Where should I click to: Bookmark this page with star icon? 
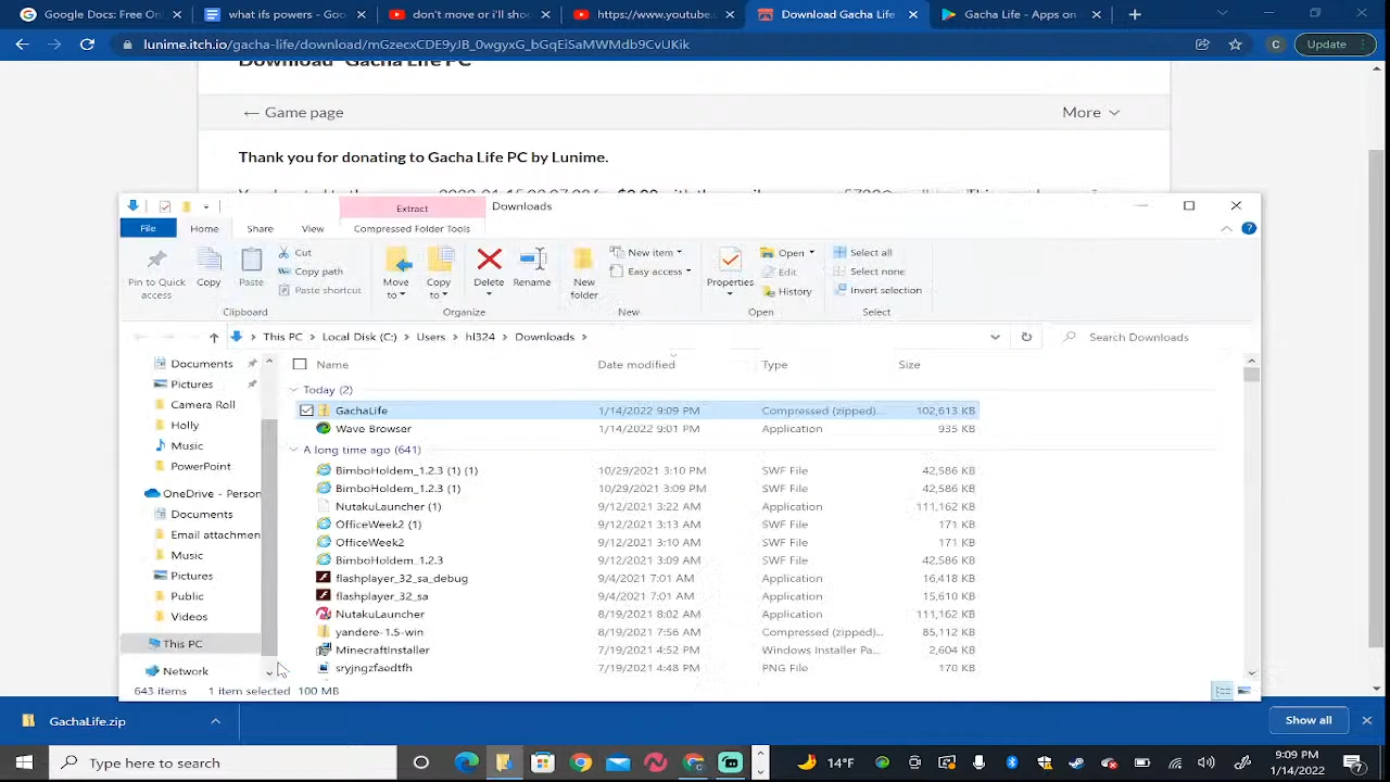(x=1235, y=44)
